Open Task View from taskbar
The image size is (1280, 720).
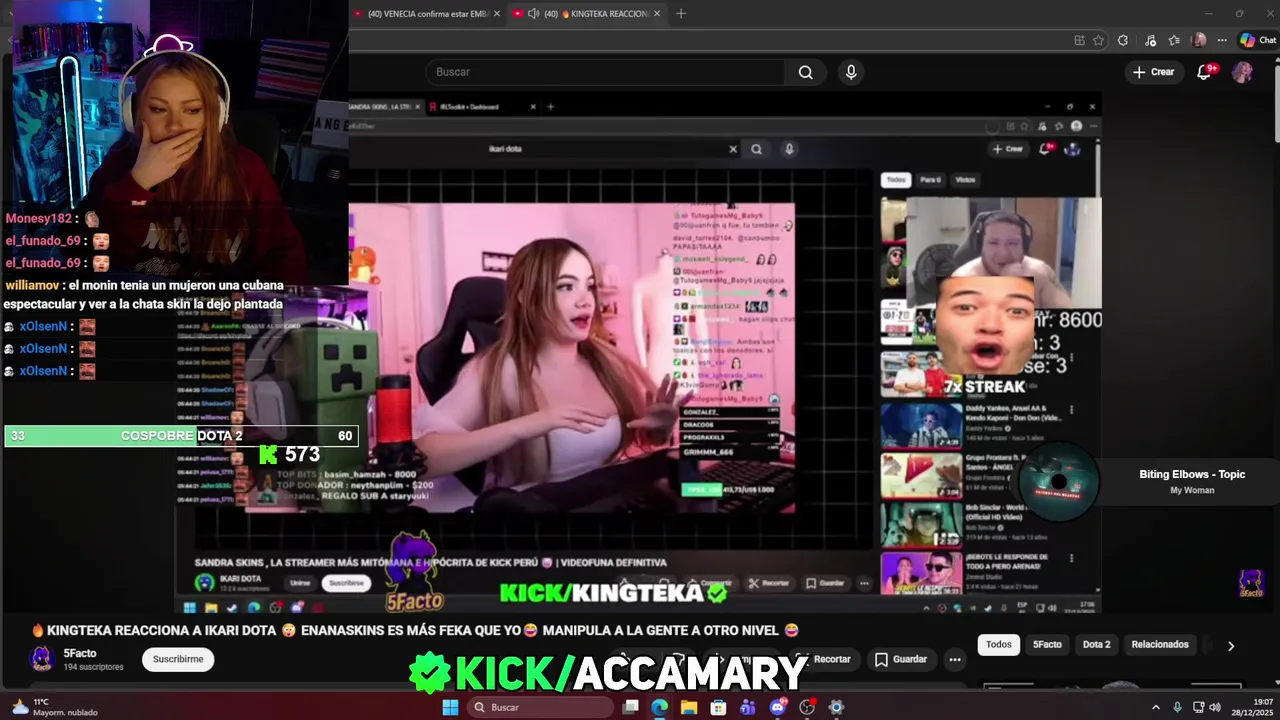point(631,707)
